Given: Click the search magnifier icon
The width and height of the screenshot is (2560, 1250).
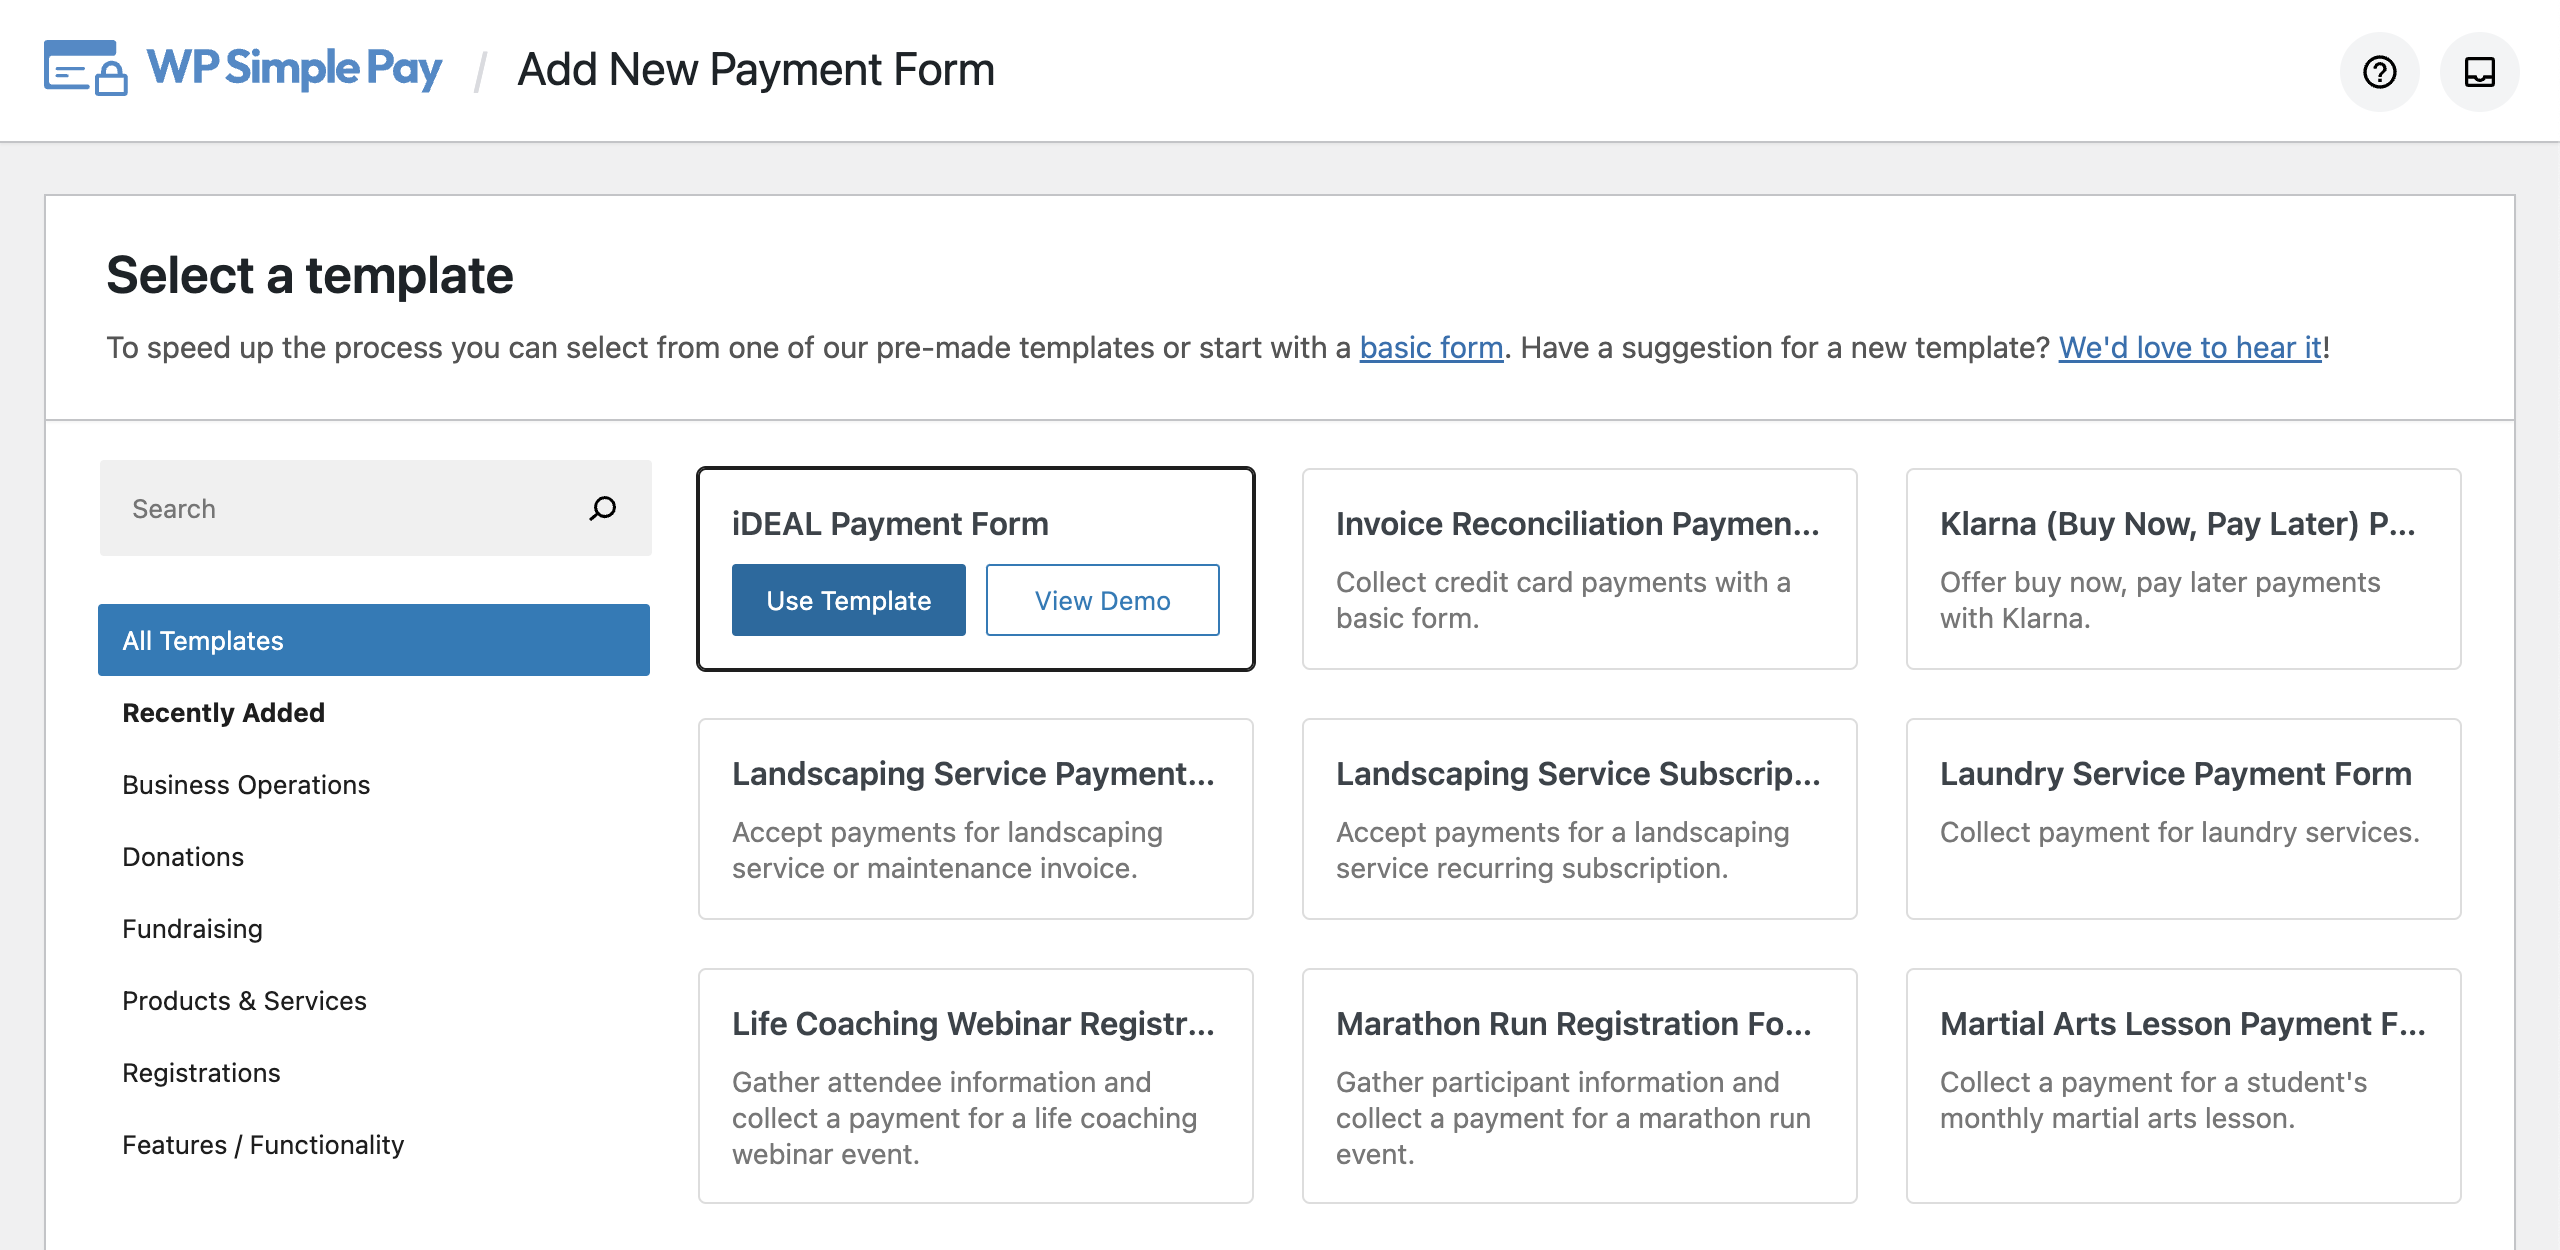Looking at the screenshot, I should pos(601,509).
